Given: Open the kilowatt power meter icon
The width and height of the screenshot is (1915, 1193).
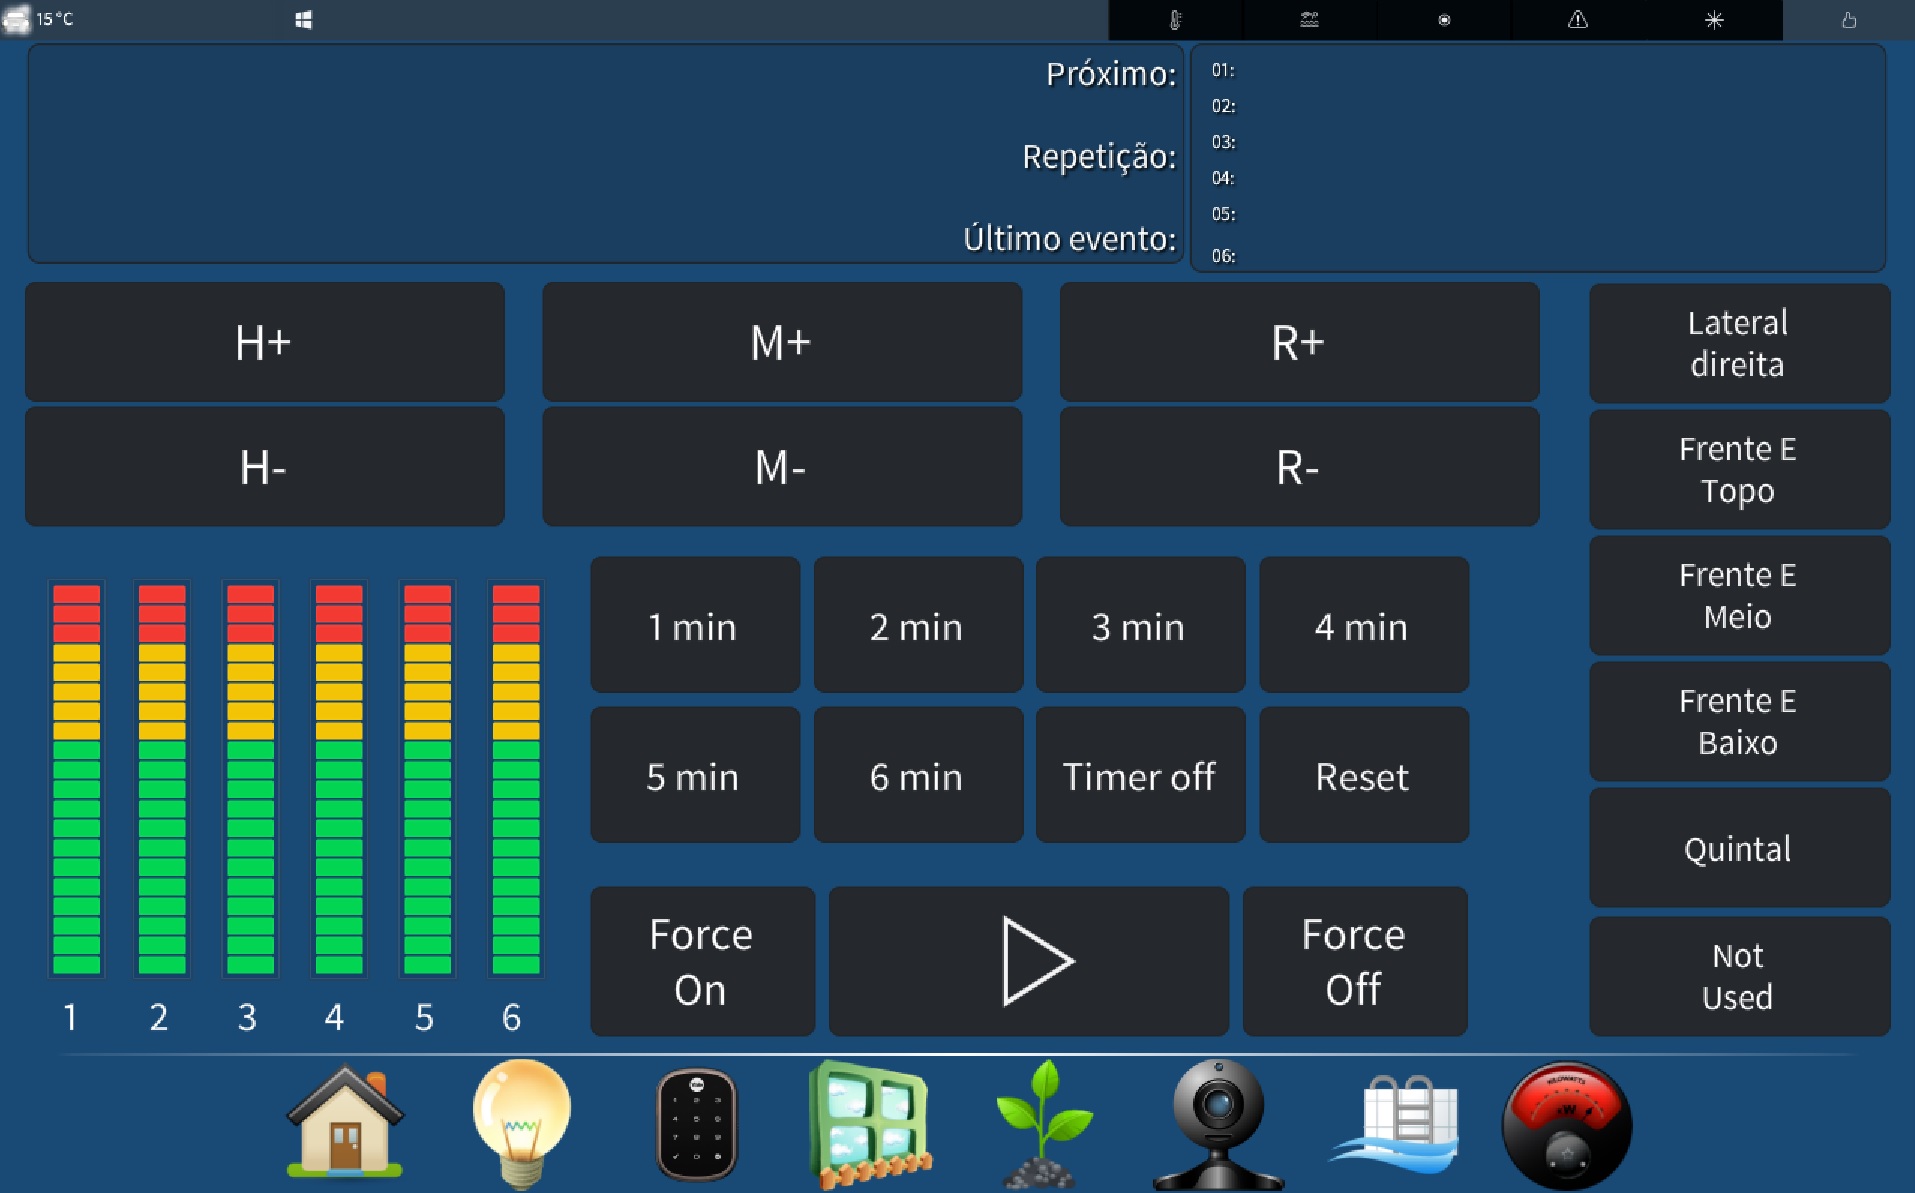Looking at the screenshot, I should 1566,1125.
